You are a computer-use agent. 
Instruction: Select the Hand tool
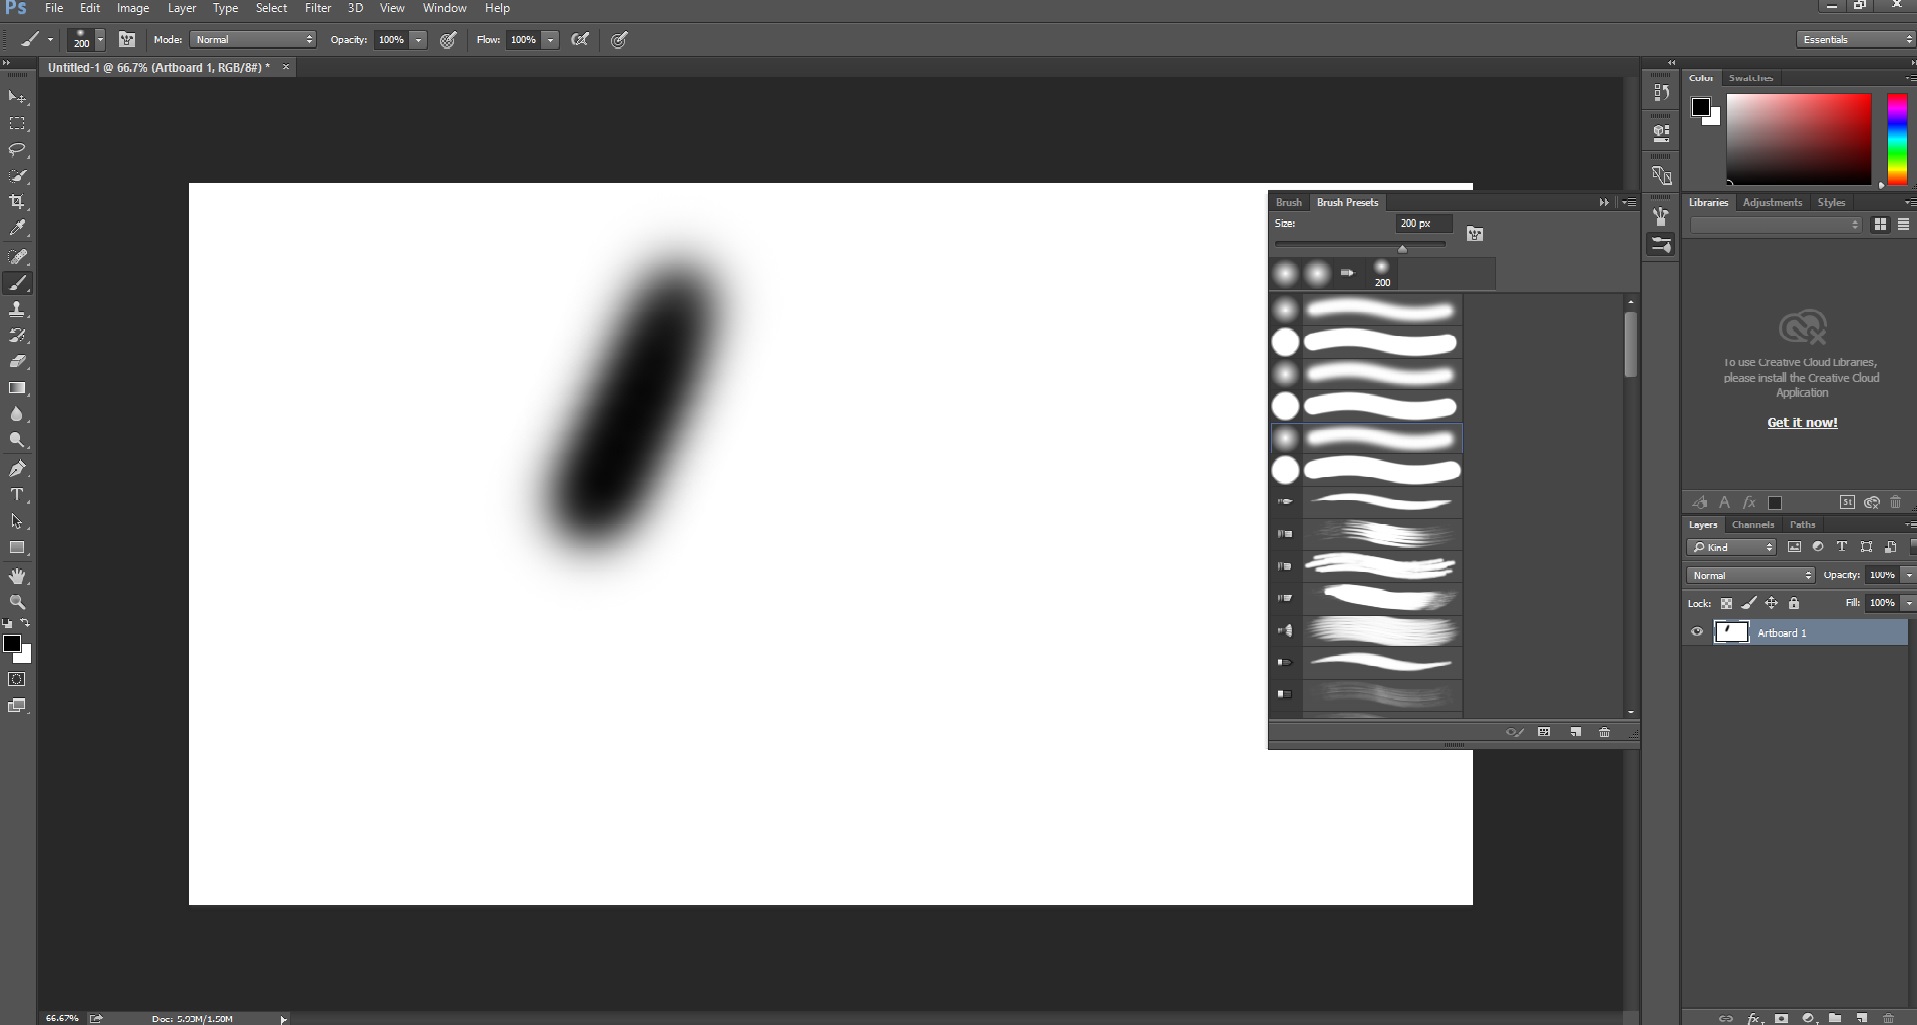[x=17, y=576]
